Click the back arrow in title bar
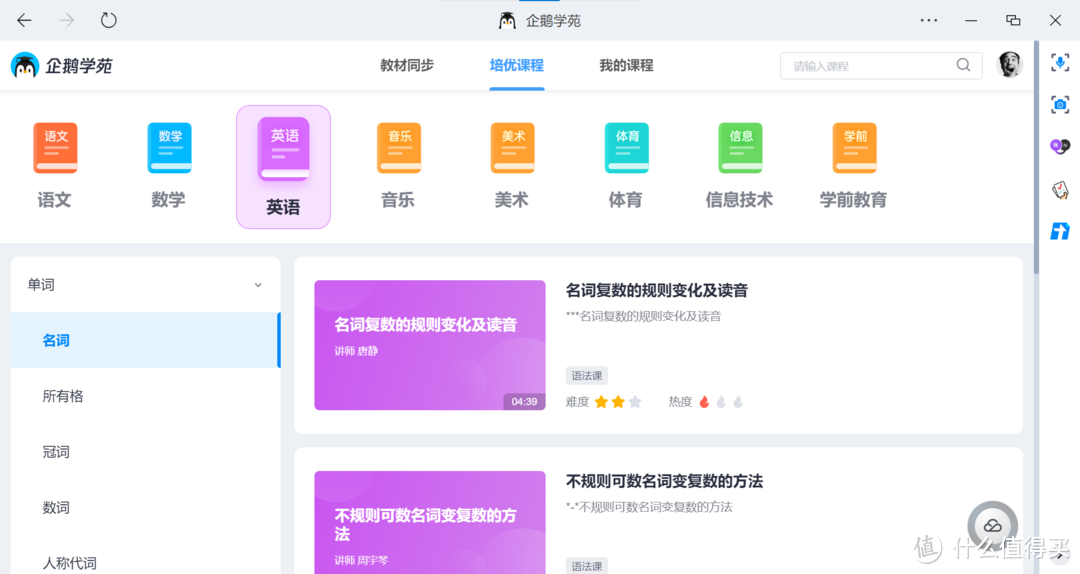 pyautogui.click(x=24, y=21)
